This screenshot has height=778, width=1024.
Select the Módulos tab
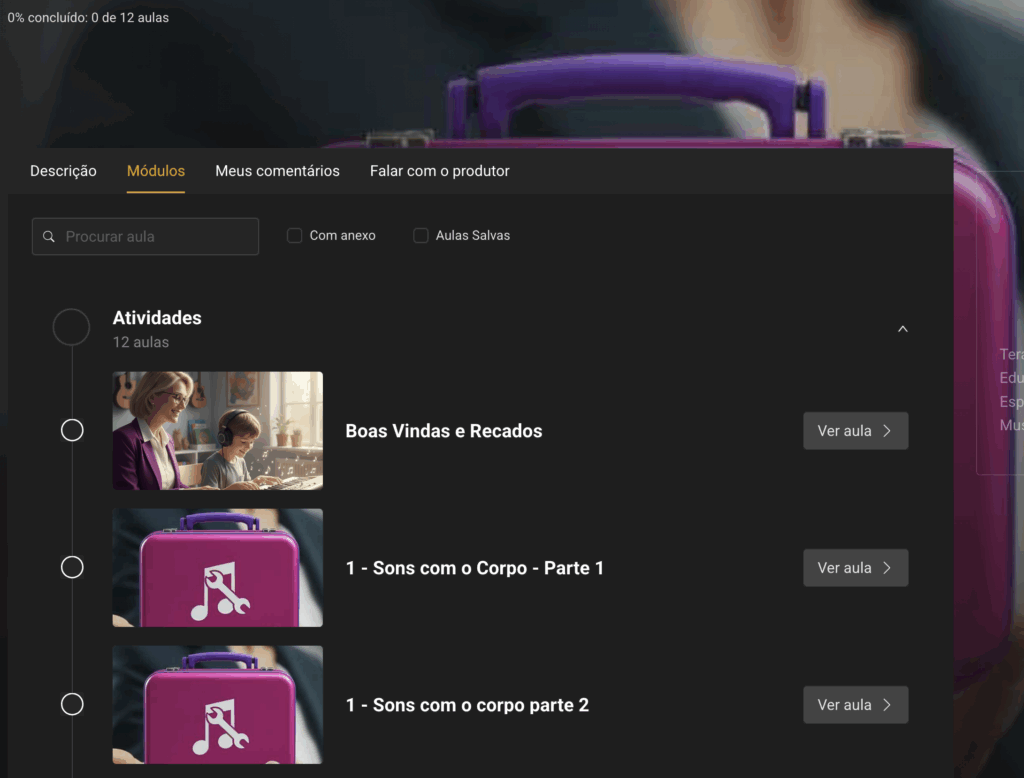click(x=155, y=171)
